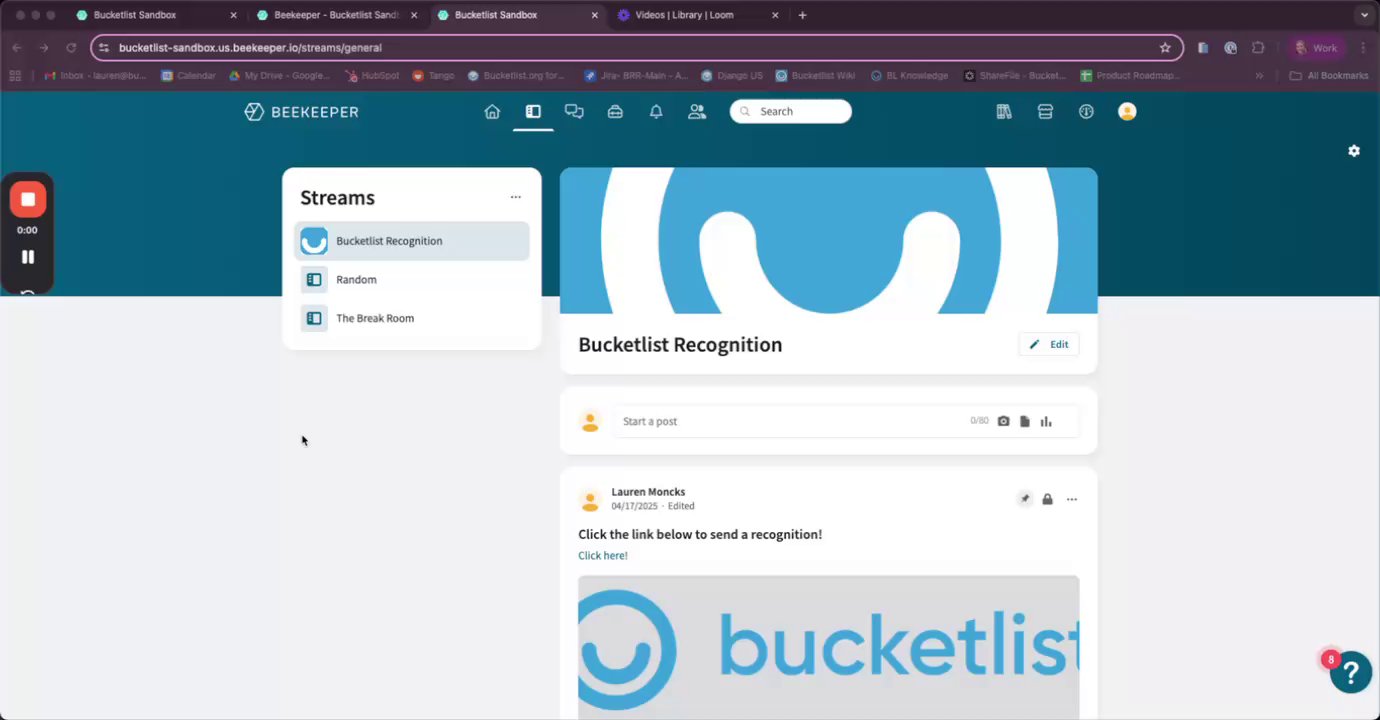This screenshot has width=1380, height=720.
Task: Click the lock icon on Lauren's post
Action: pyautogui.click(x=1047, y=499)
